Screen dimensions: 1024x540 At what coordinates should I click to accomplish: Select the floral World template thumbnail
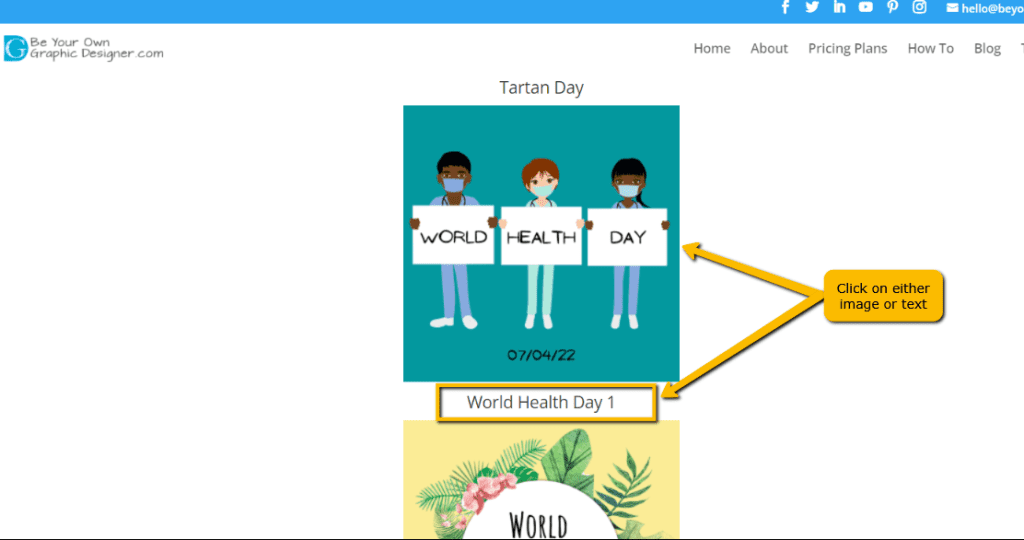coord(541,479)
